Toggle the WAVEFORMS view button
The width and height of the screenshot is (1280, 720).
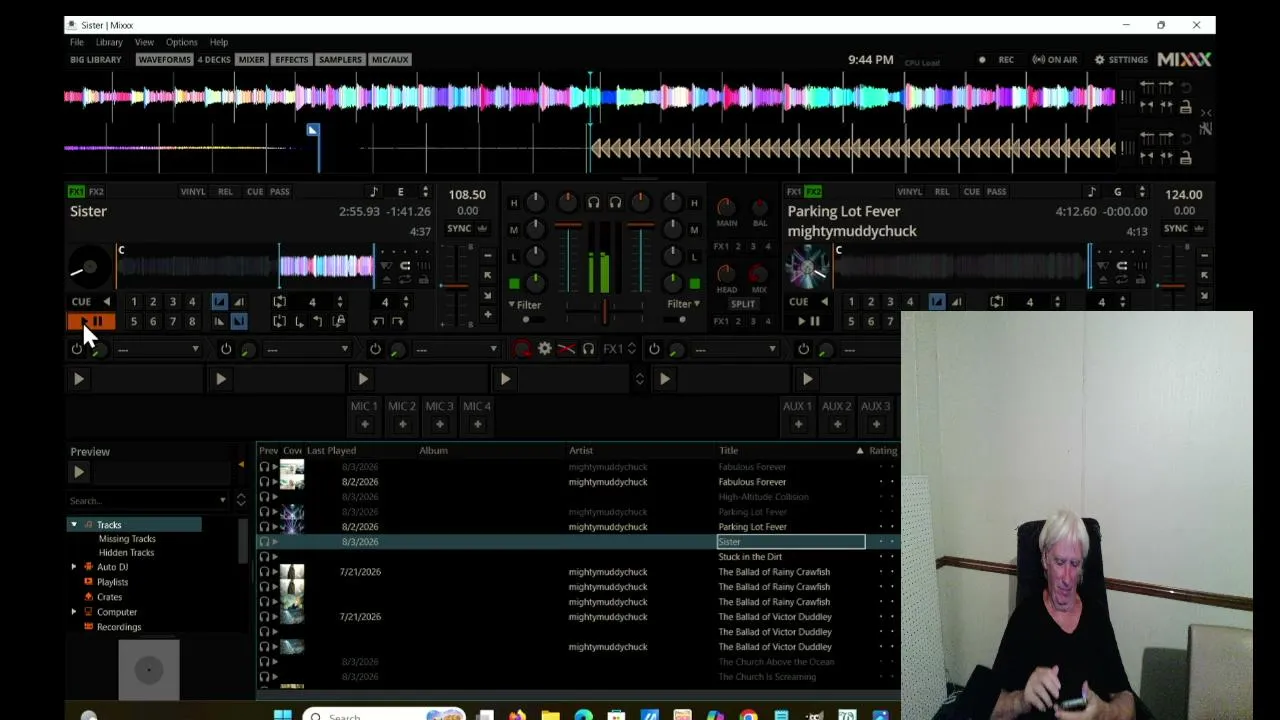pyautogui.click(x=164, y=59)
